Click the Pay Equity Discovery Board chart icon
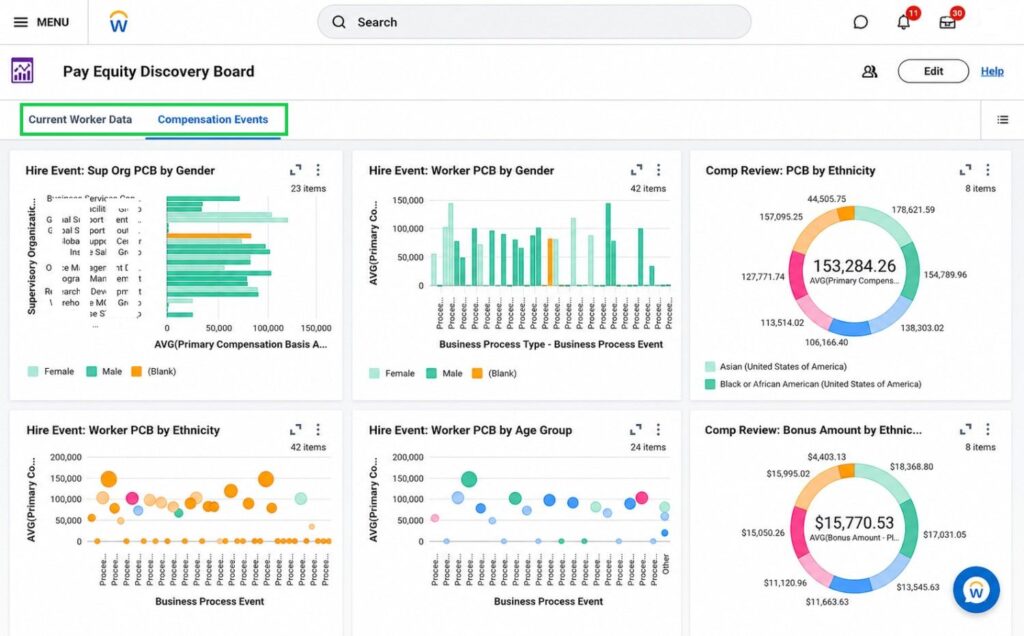The height and width of the screenshot is (636, 1024). [22, 71]
